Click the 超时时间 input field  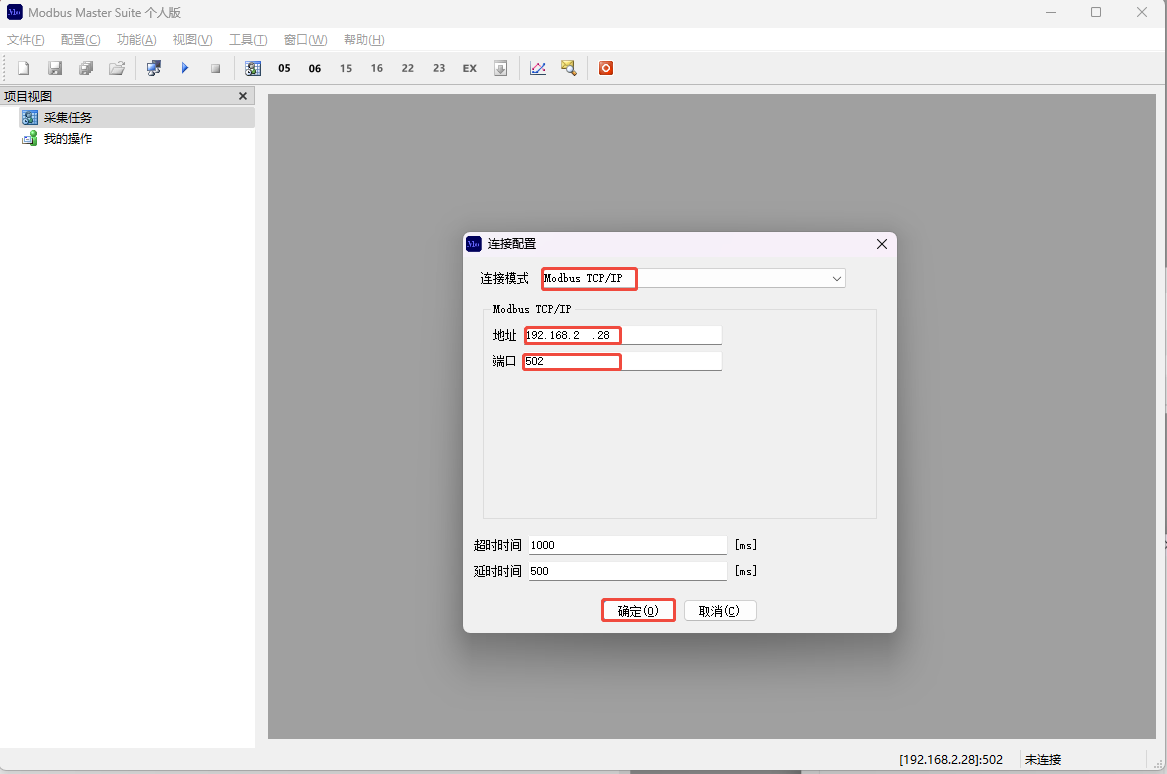pos(627,545)
